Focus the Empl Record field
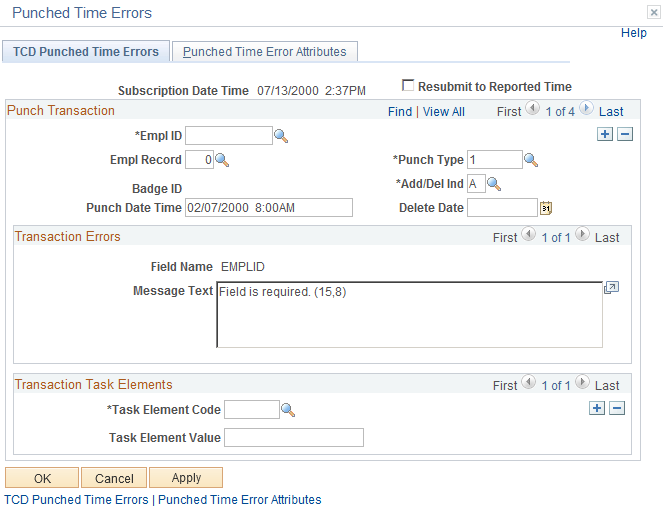 [x=199, y=160]
